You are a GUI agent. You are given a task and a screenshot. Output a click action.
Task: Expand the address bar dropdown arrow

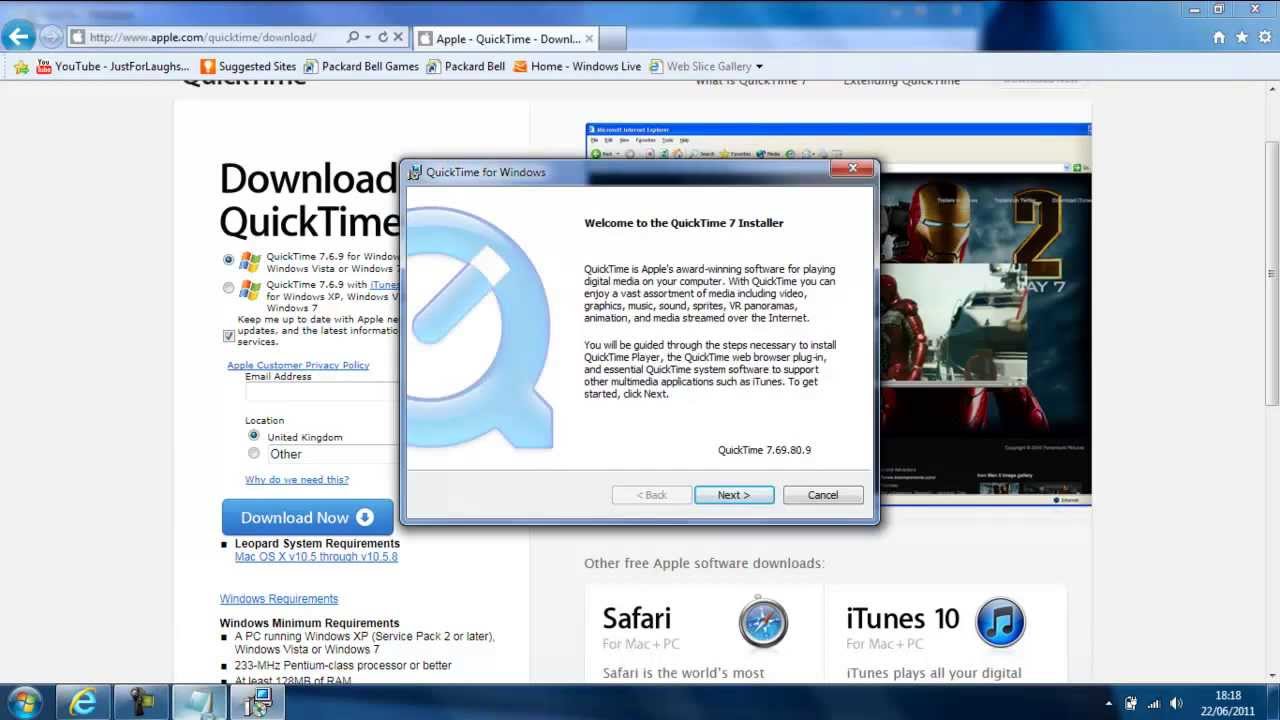point(368,38)
